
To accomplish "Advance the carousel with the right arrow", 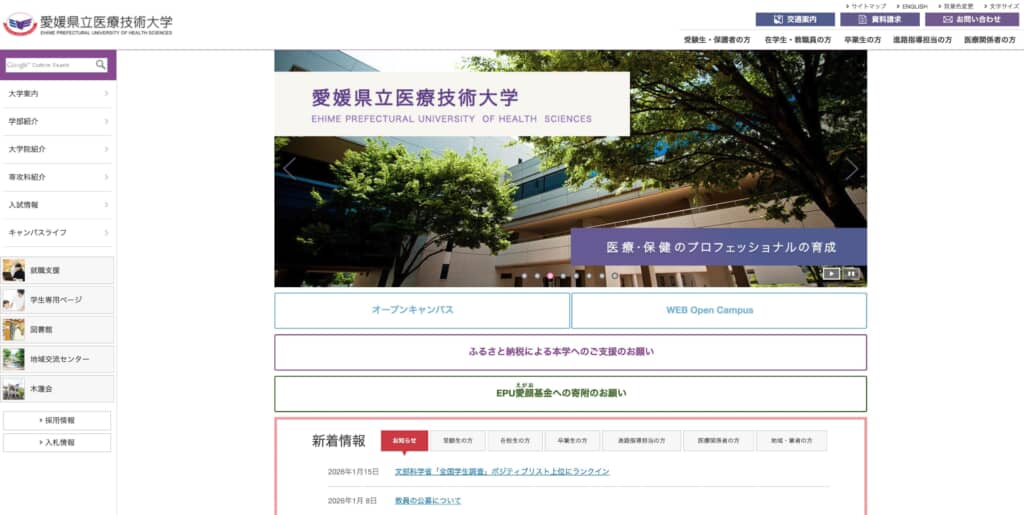I will point(851,168).
